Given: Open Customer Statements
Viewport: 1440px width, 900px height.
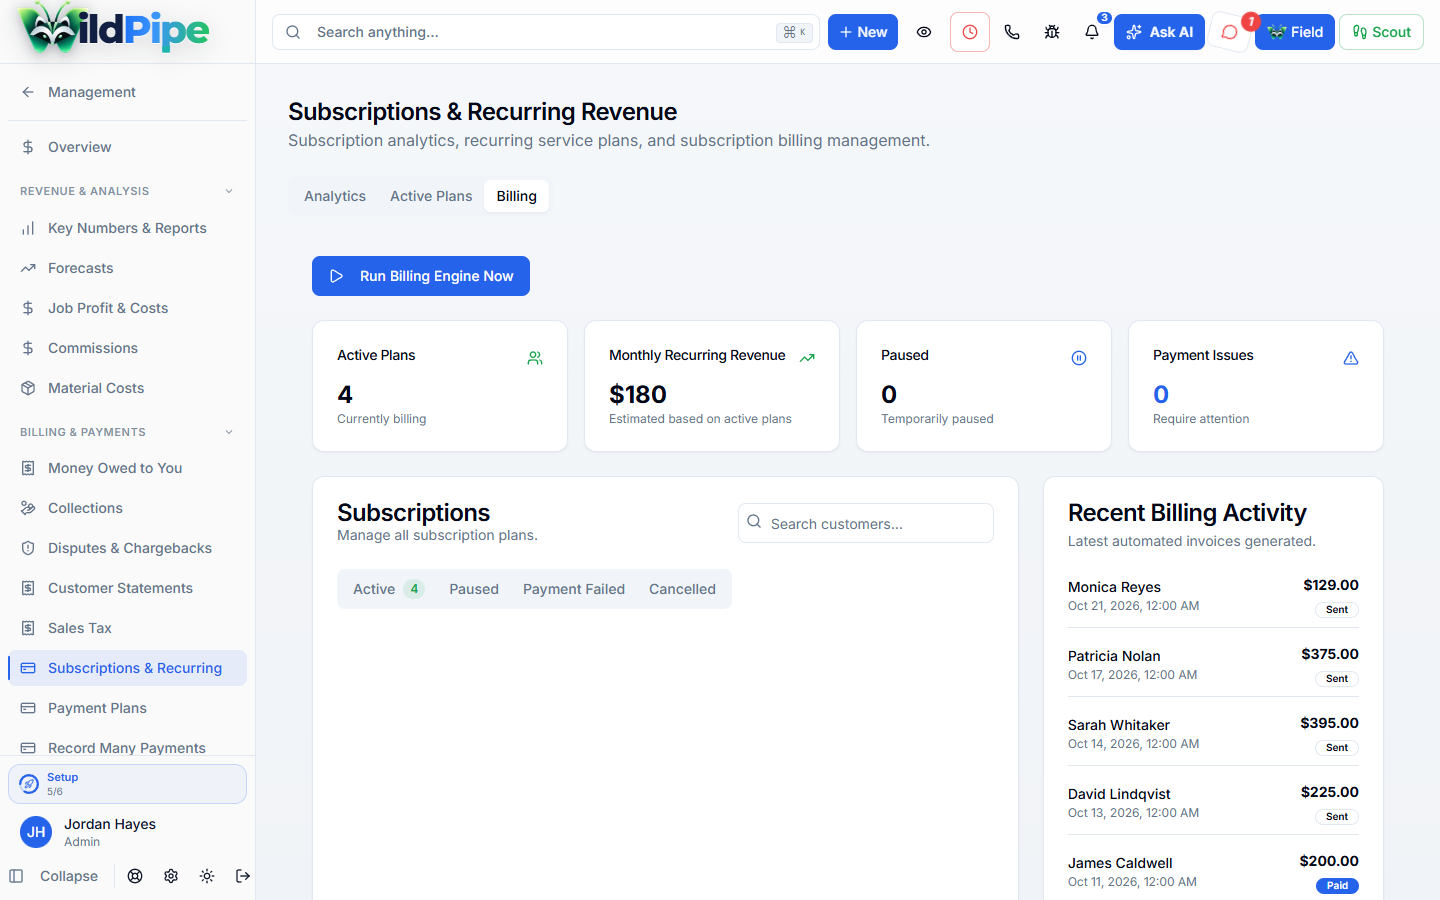Looking at the screenshot, I should click(x=127, y=588).
